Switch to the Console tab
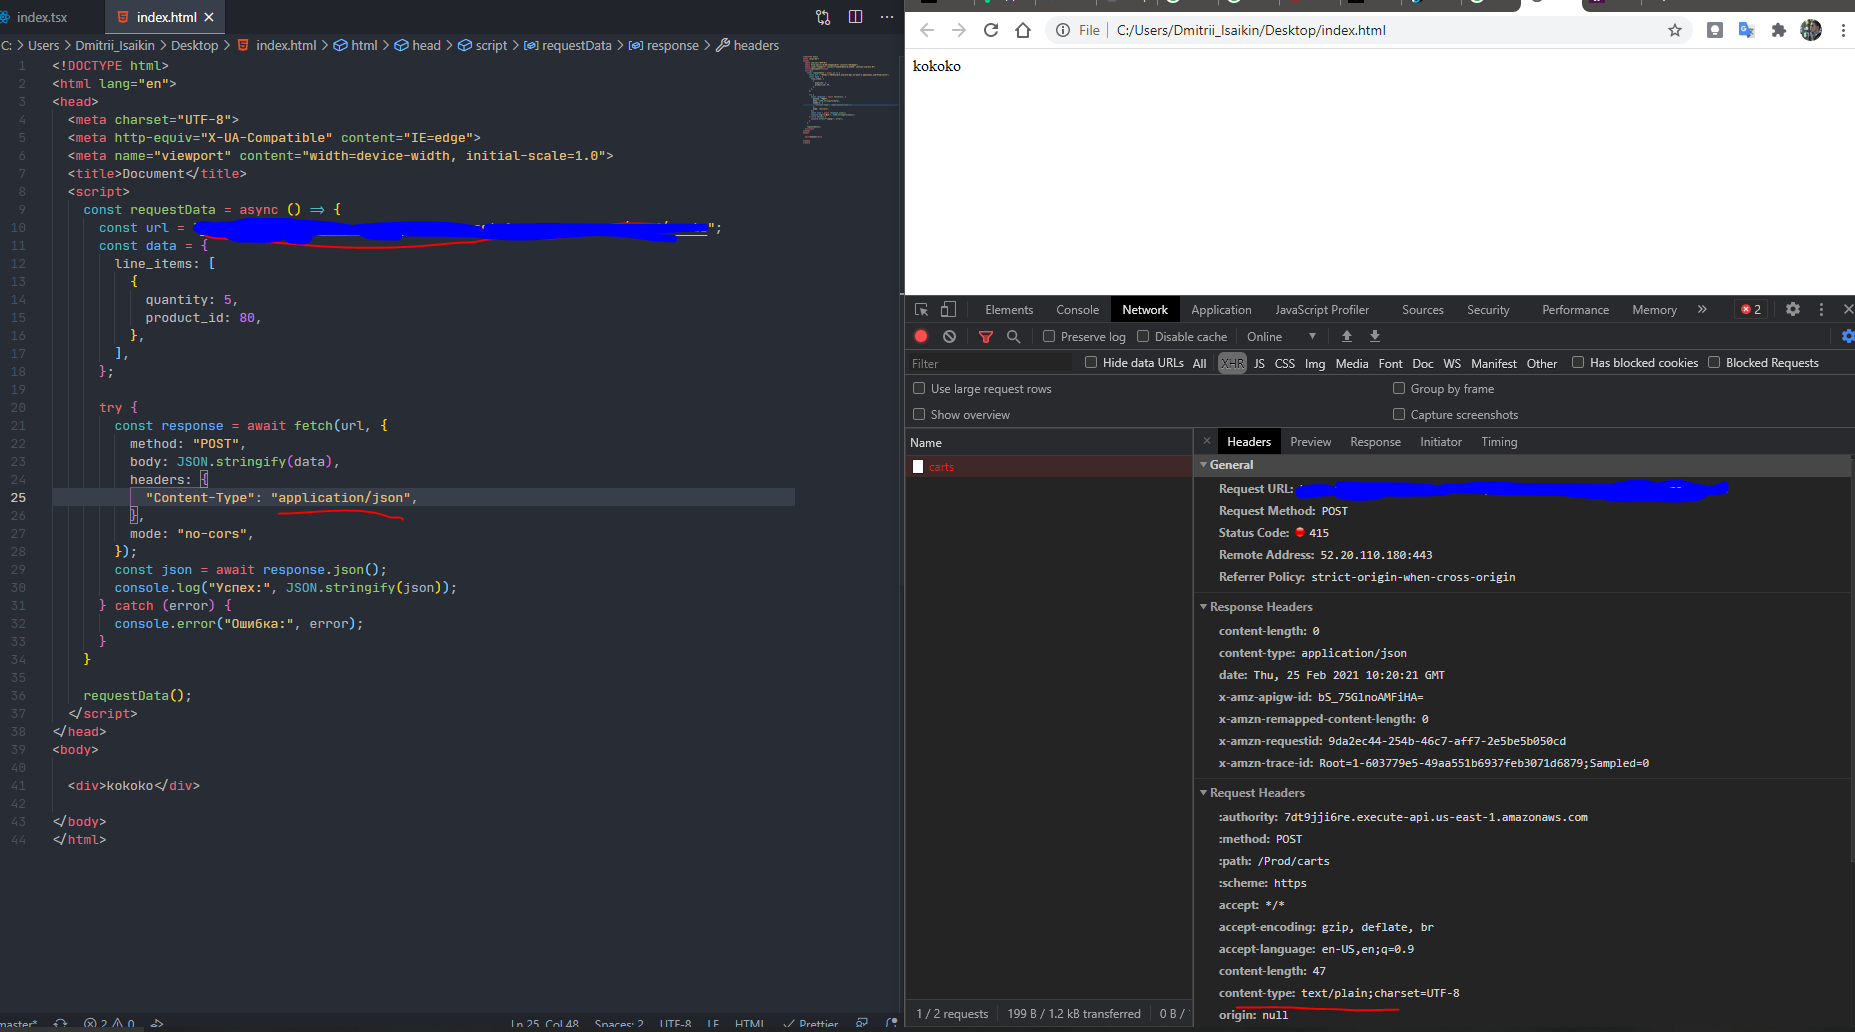The width and height of the screenshot is (1855, 1032). coord(1077,310)
